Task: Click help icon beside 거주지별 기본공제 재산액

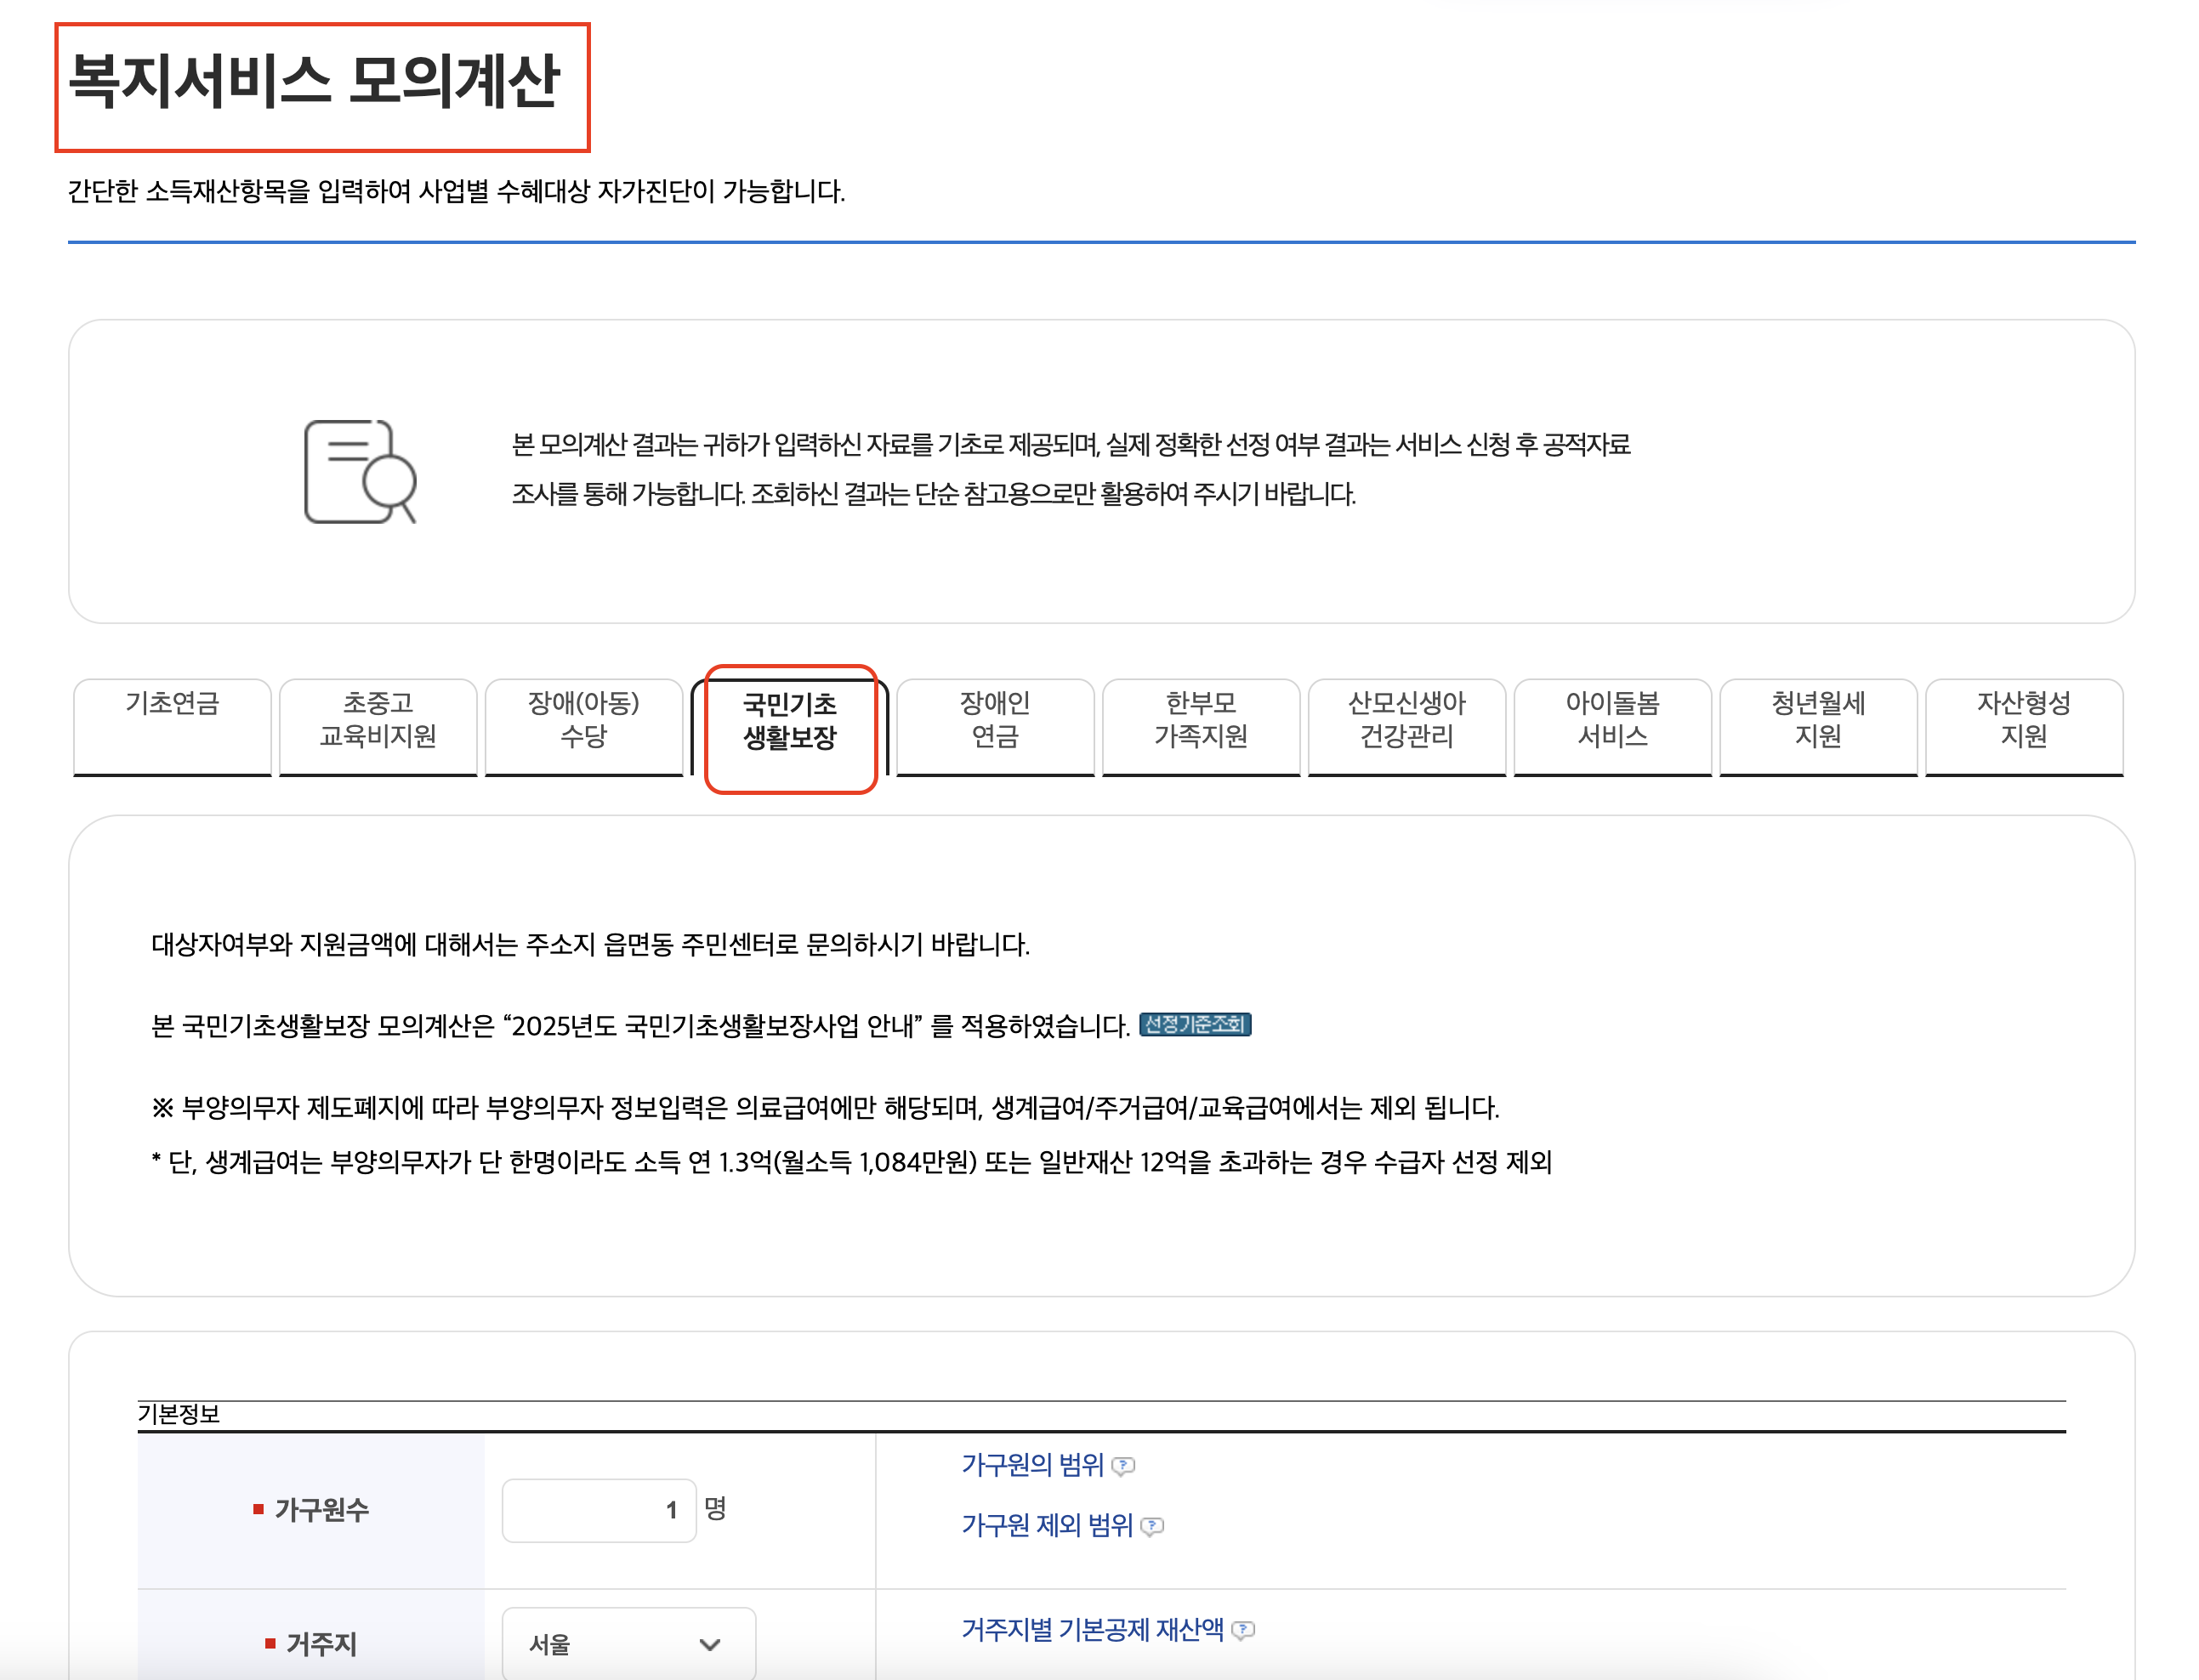Action: coord(1243,1630)
